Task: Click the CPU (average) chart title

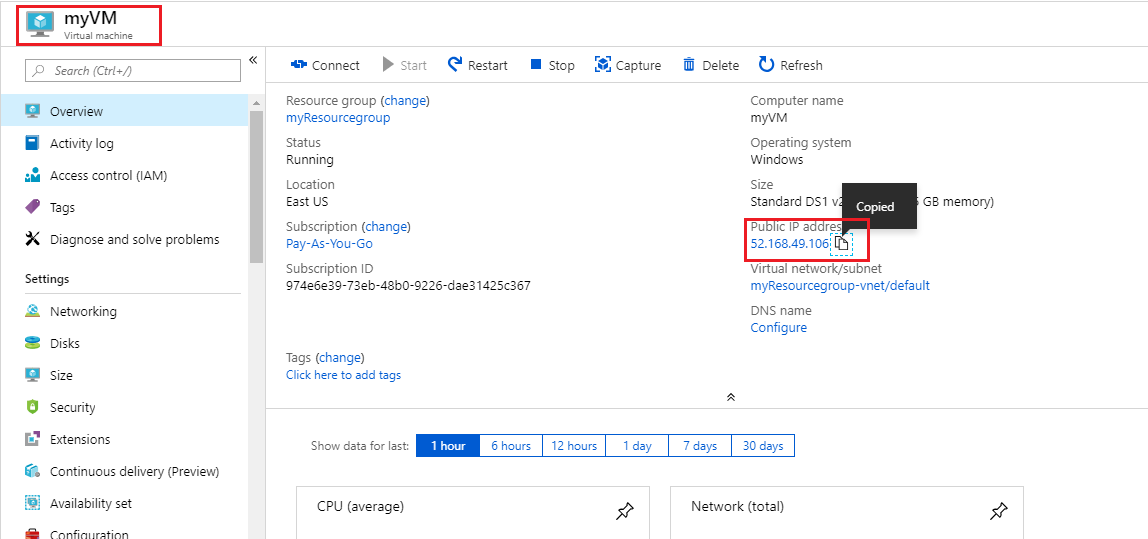Action: [x=360, y=506]
